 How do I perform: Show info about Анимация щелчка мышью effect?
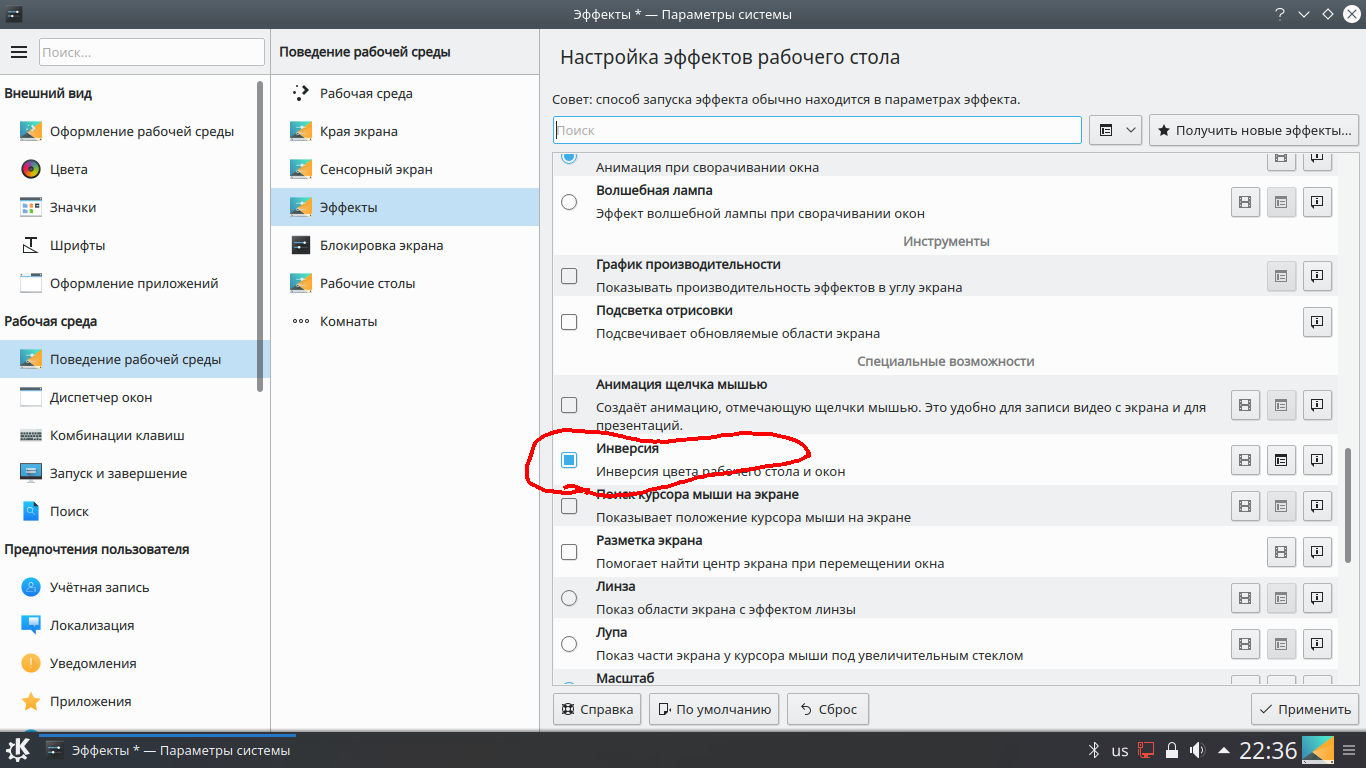tap(1318, 405)
